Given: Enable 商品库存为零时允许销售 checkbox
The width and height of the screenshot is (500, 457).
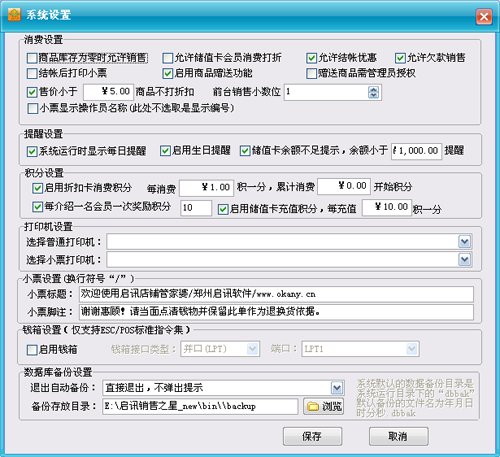Looking at the screenshot, I should point(32,58).
